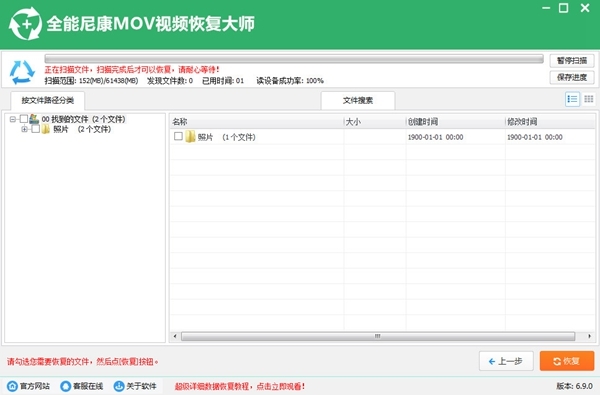Click the 暂停扫描 button

572,60
